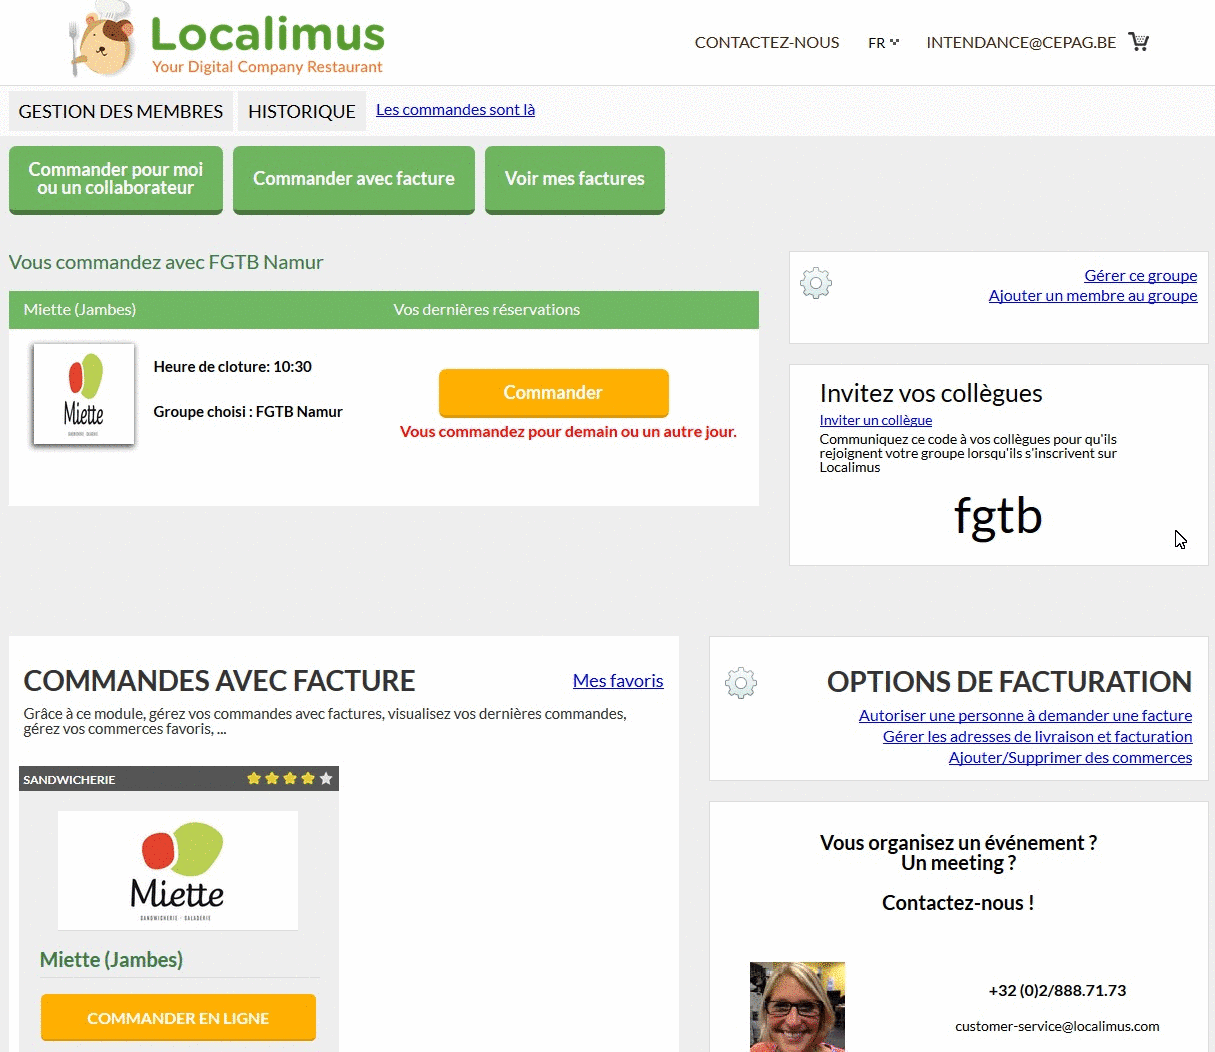Click the 'Commander en ligne' button
Image resolution: width=1215 pixels, height=1052 pixels.
[178, 1018]
